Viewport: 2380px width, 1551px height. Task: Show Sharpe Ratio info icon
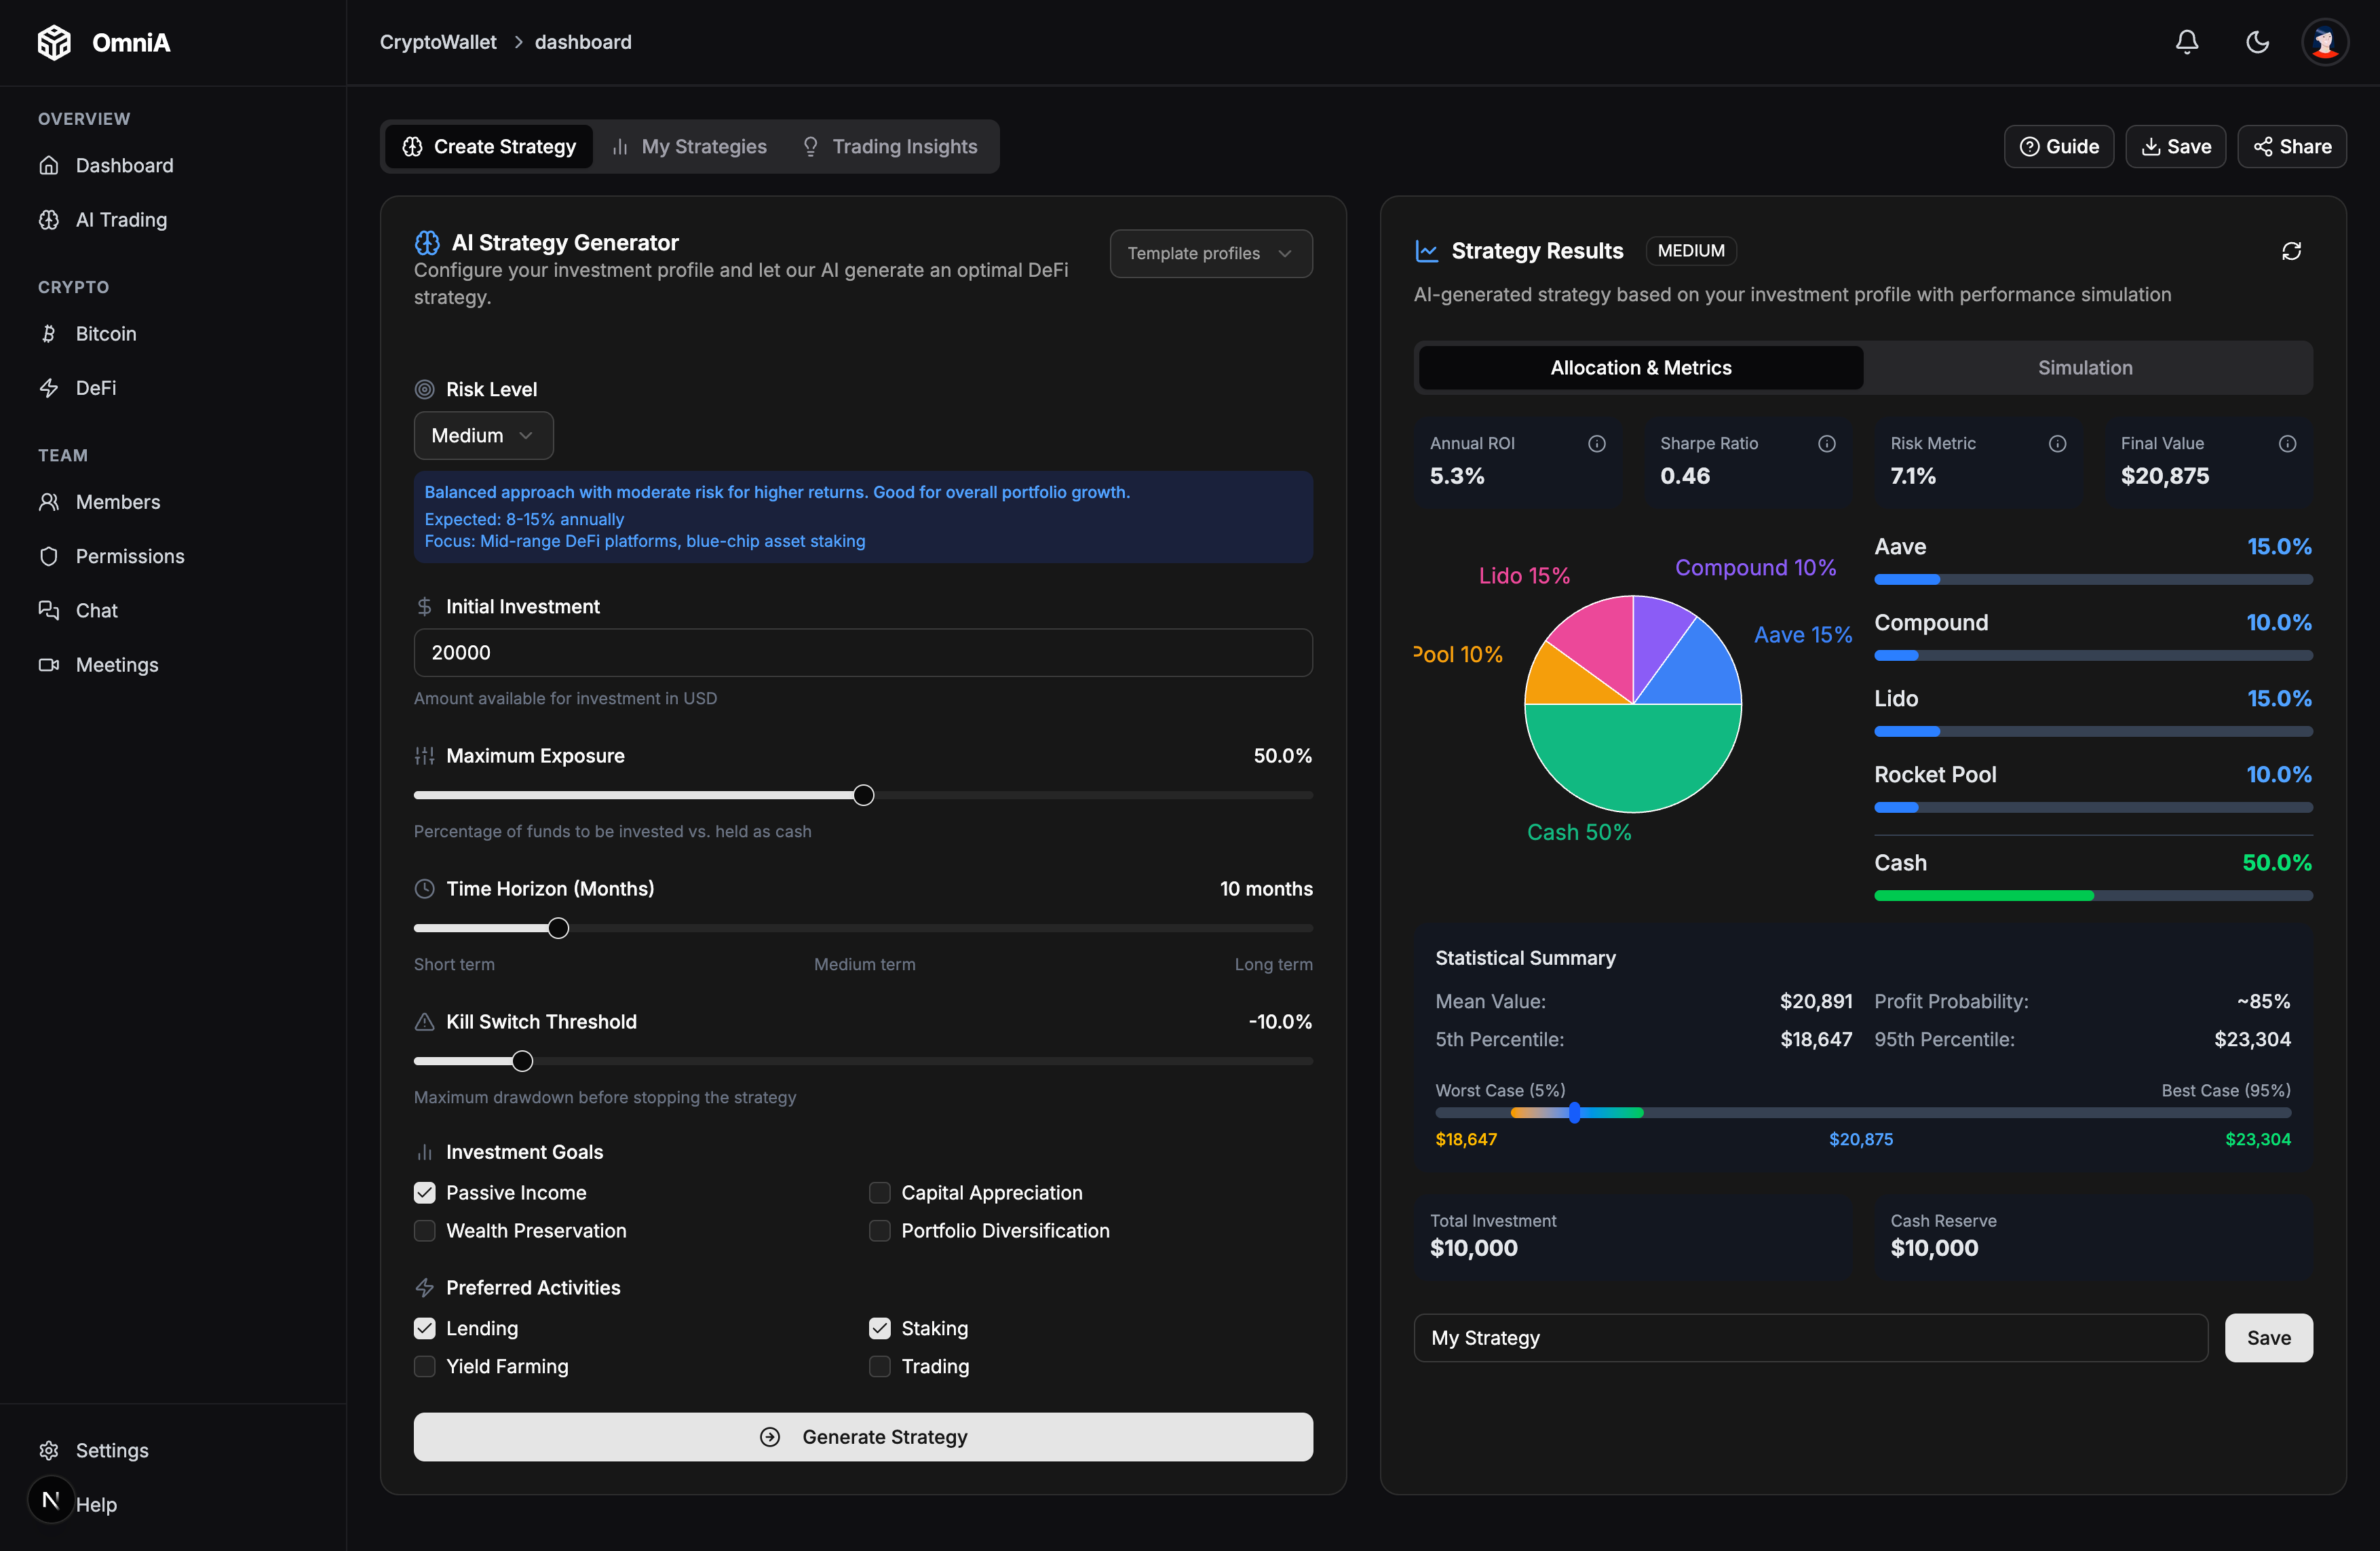click(x=1827, y=443)
